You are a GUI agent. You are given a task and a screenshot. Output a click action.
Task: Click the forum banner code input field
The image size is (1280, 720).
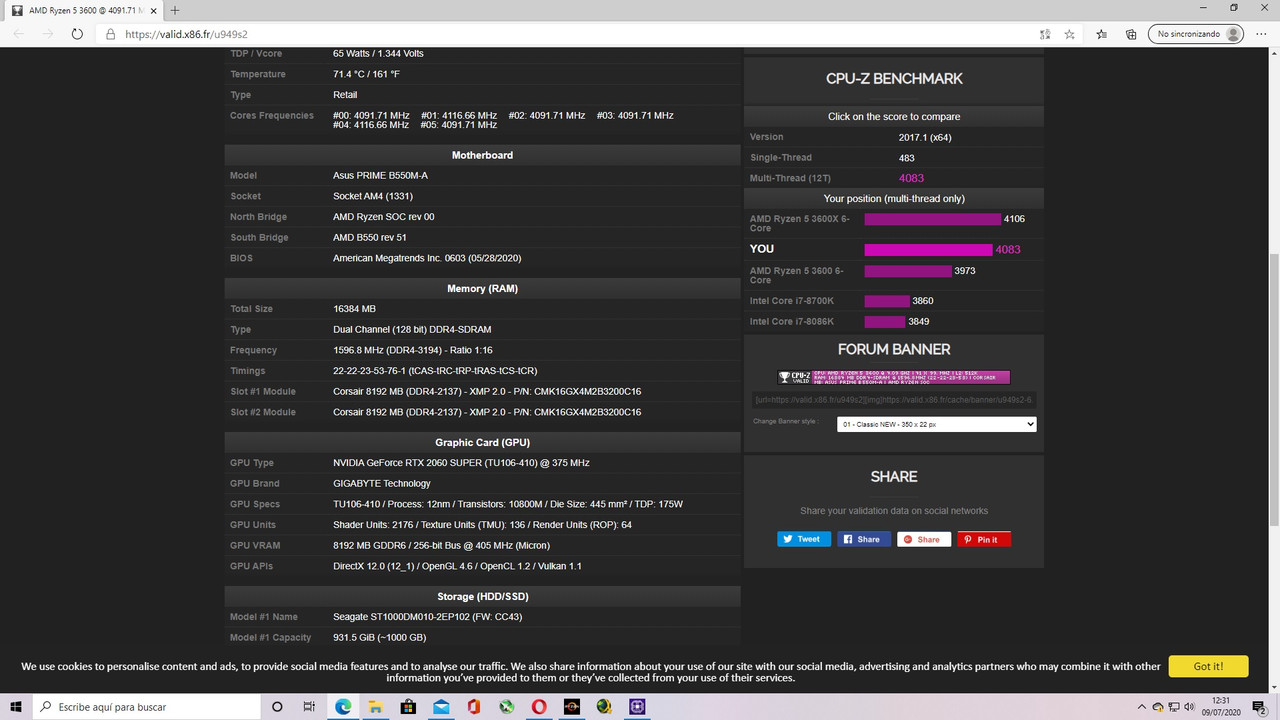[894, 399]
